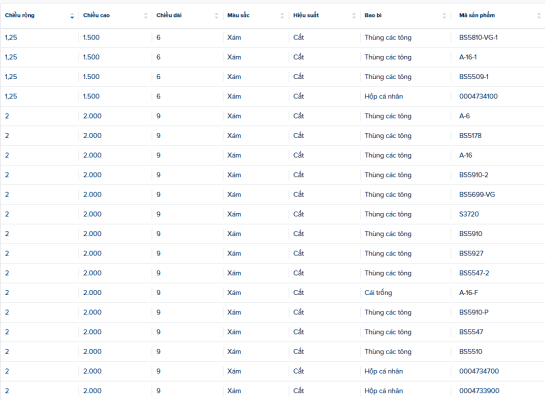Screen dimensions: 545x400
Task: Click the BS5699-VG product cell
Action: (x=477, y=195)
